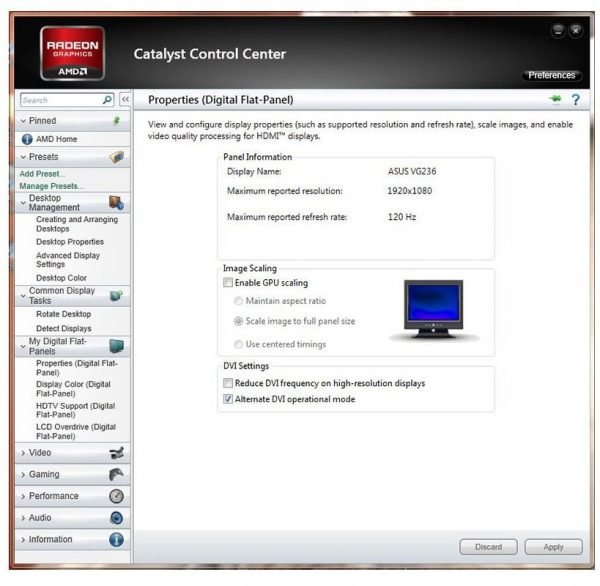Pin this page using green pin icon
Screen dimensions: 600x586
[x=555, y=99]
